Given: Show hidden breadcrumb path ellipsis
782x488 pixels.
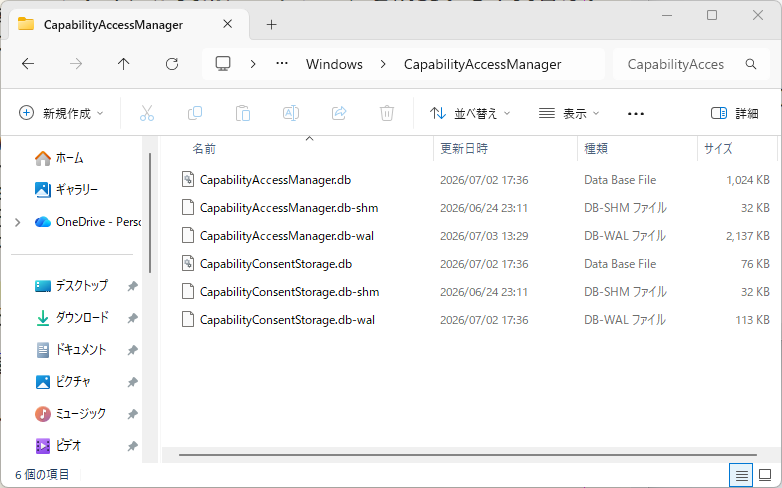Looking at the screenshot, I should tap(282, 63).
